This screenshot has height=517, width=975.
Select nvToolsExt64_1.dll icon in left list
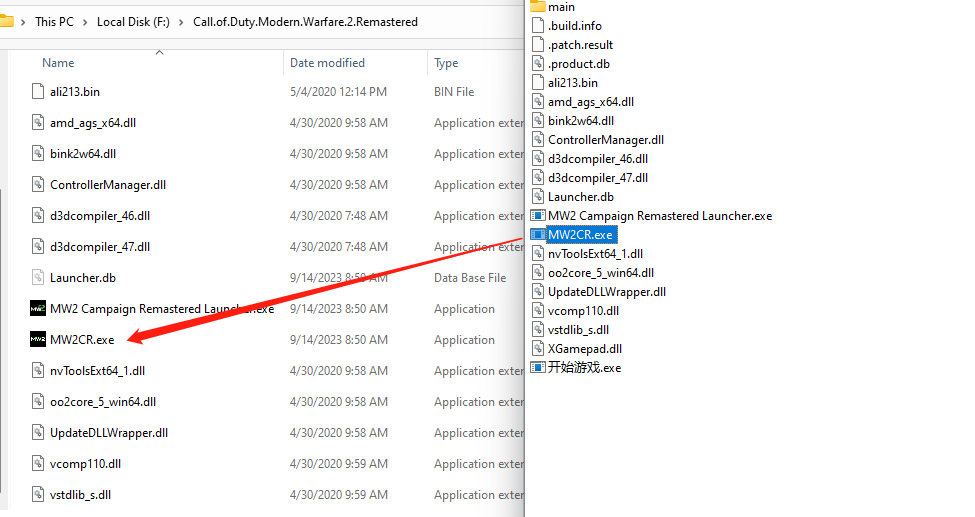point(38,371)
